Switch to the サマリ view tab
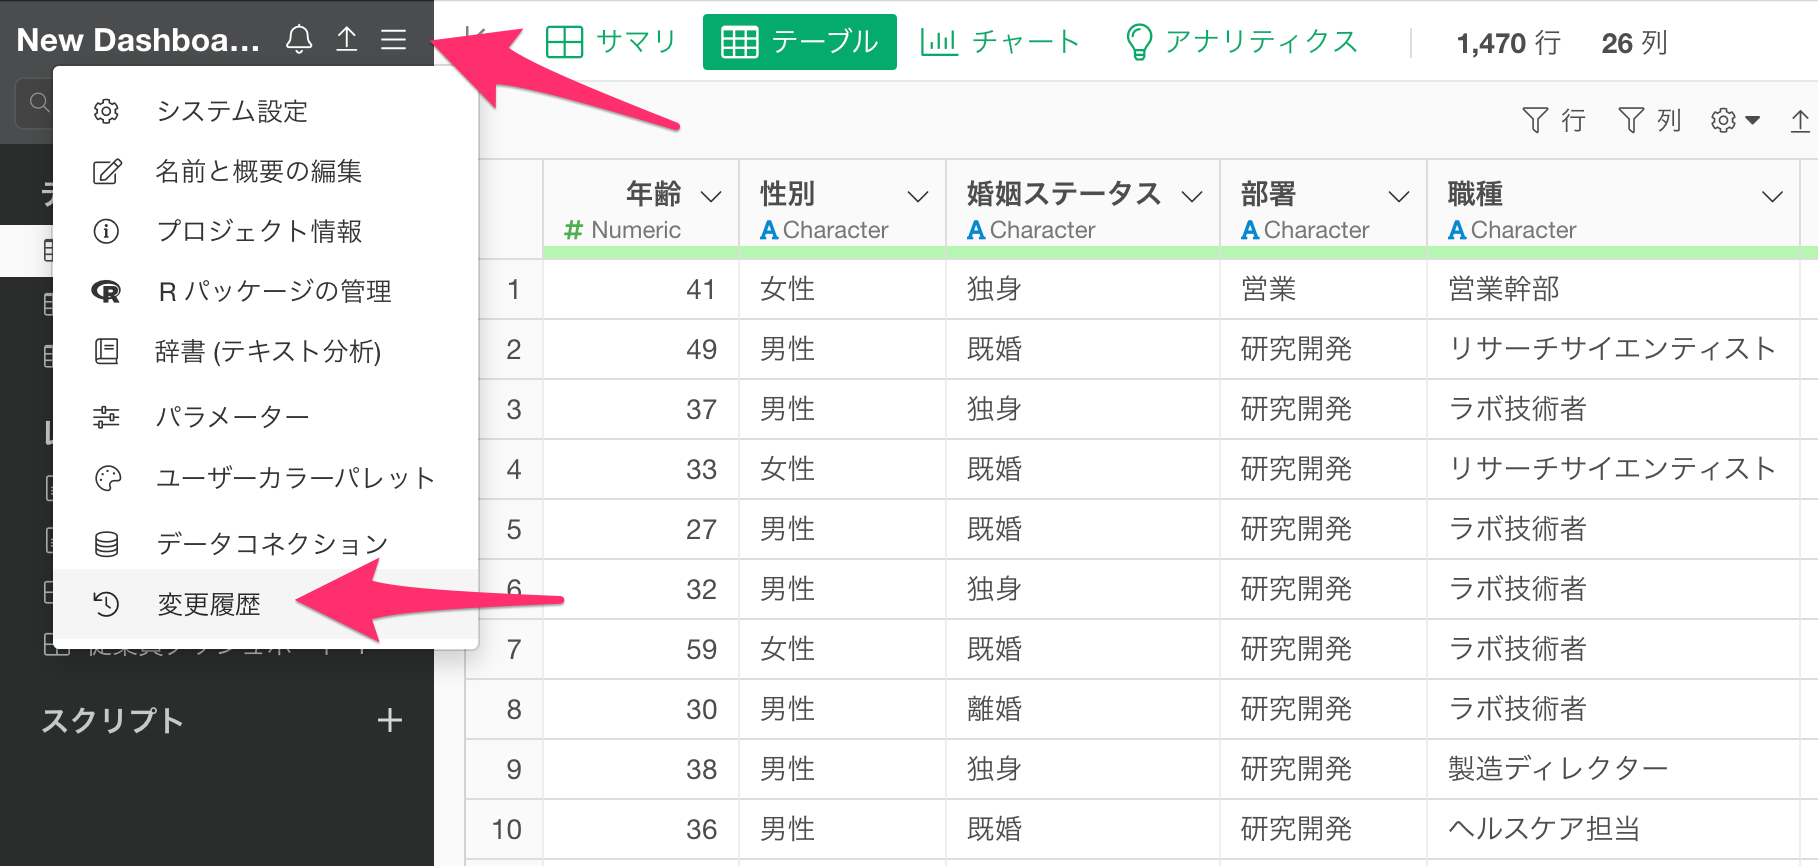This screenshot has width=1818, height=866. 611,42
